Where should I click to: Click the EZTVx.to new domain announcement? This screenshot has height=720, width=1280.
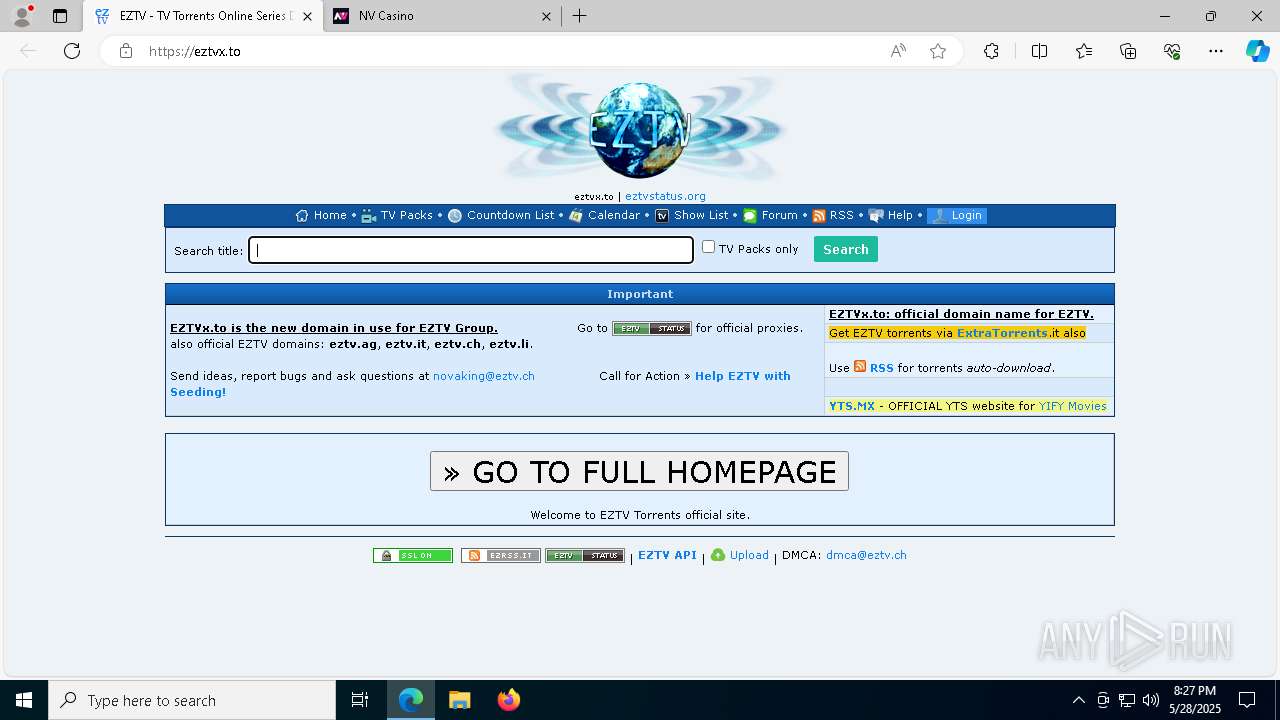click(334, 328)
